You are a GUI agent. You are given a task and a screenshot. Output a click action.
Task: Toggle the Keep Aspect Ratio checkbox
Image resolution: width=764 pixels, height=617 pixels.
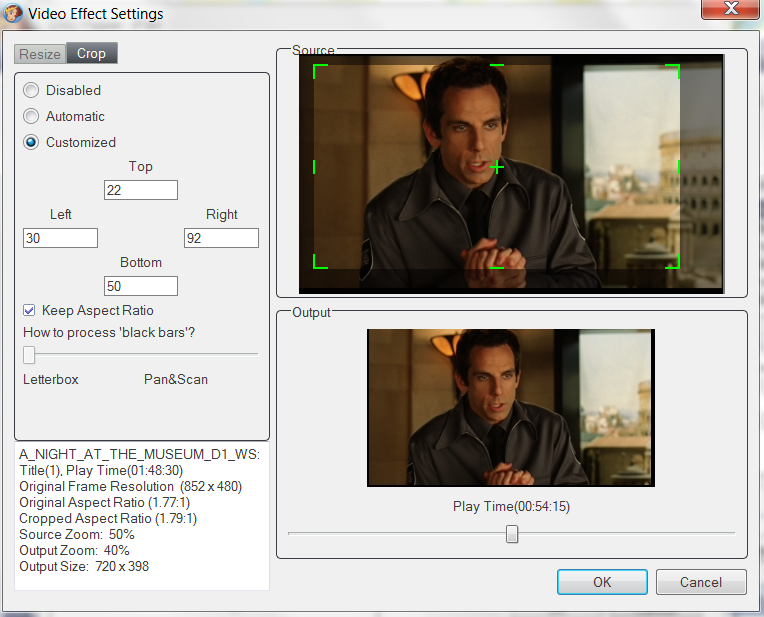[30, 310]
